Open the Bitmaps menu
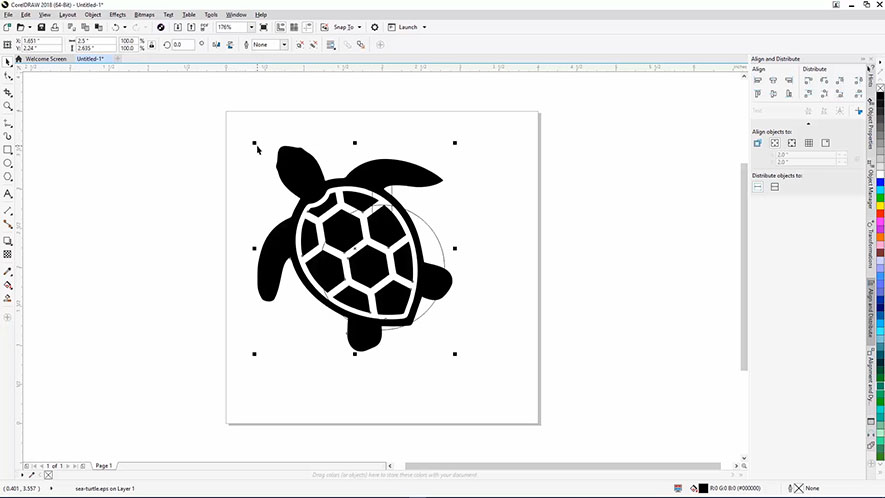The width and height of the screenshot is (885, 498). point(144,15)
